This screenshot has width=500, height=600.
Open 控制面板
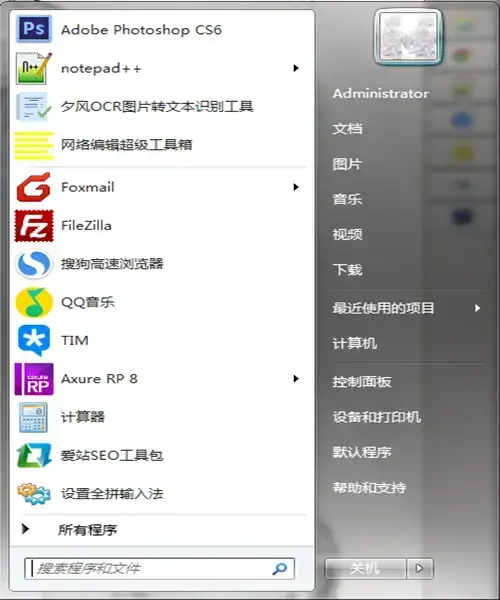pos(362,382)
